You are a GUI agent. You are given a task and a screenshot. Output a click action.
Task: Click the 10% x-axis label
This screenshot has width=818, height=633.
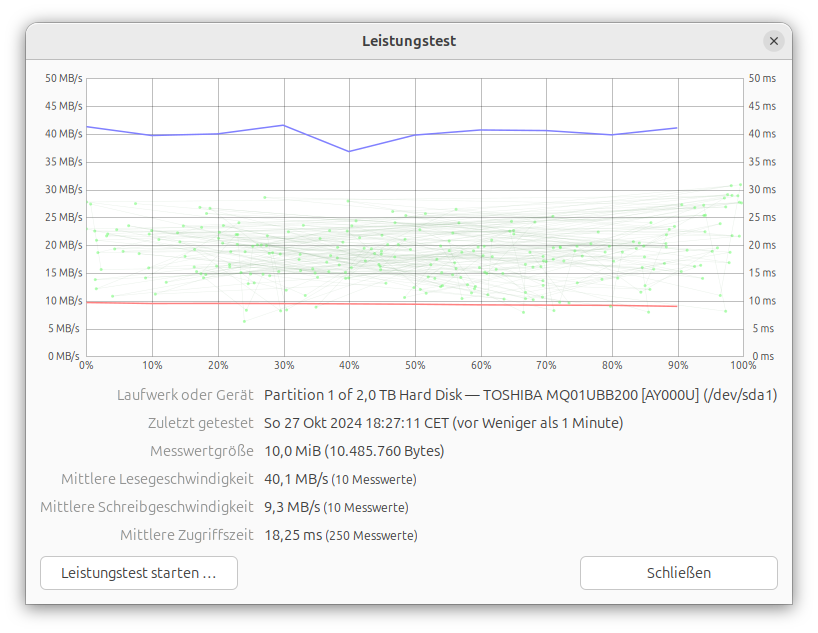[x=152, y=366]
